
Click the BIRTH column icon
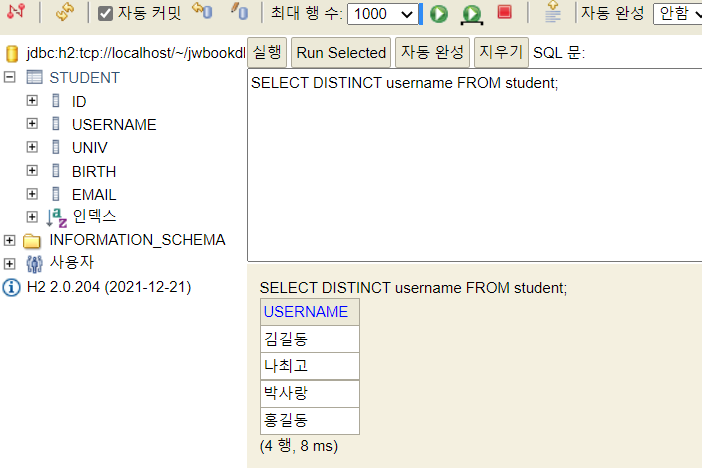tap(56, 170)
